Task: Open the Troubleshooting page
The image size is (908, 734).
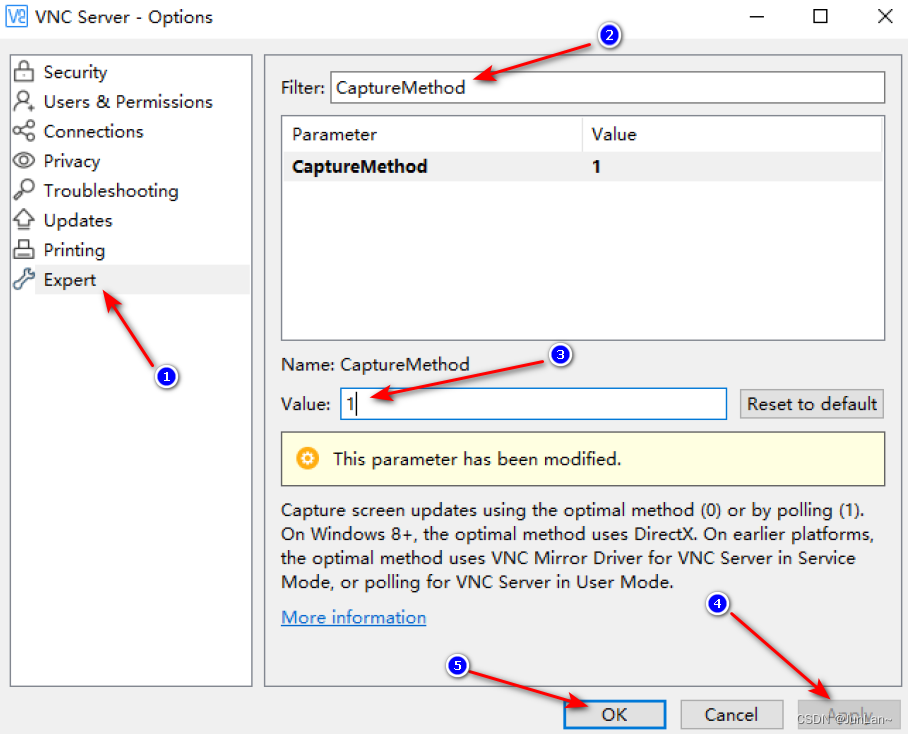Action: [x=111, y=190]
